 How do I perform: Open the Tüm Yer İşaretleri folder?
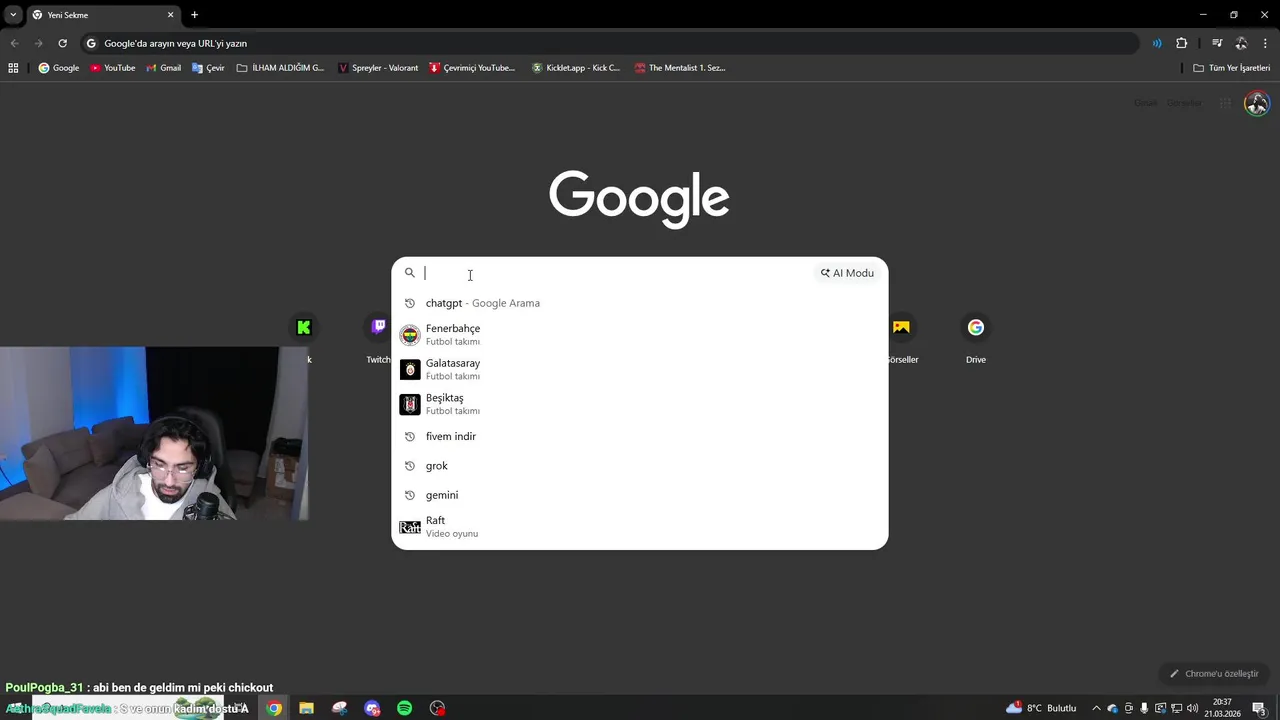(1231, 68)
